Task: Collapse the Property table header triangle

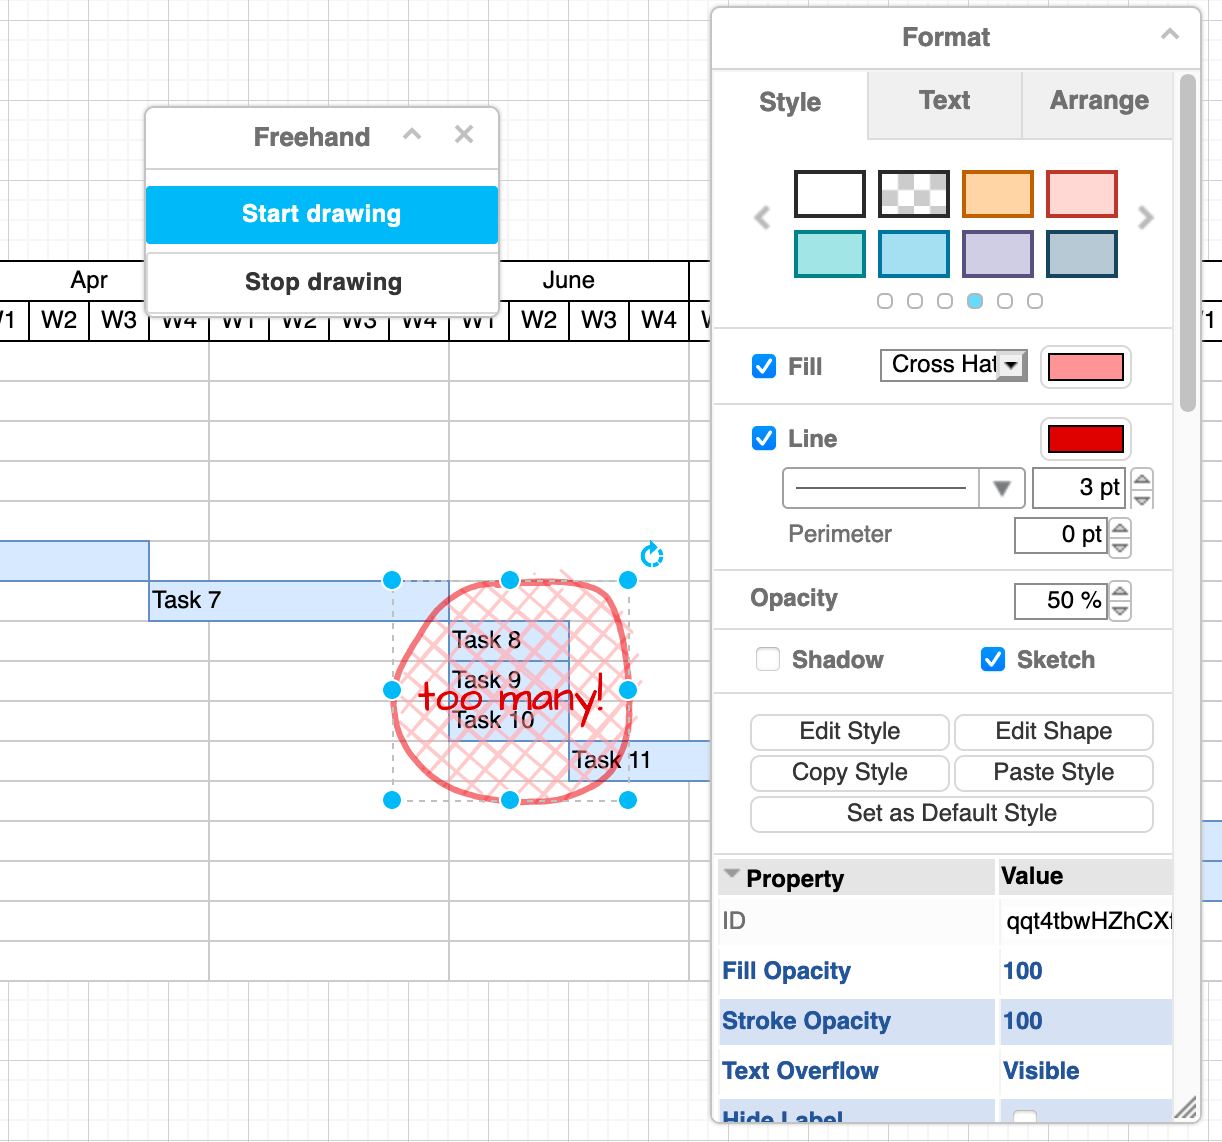Action: [x=732, y=876]
